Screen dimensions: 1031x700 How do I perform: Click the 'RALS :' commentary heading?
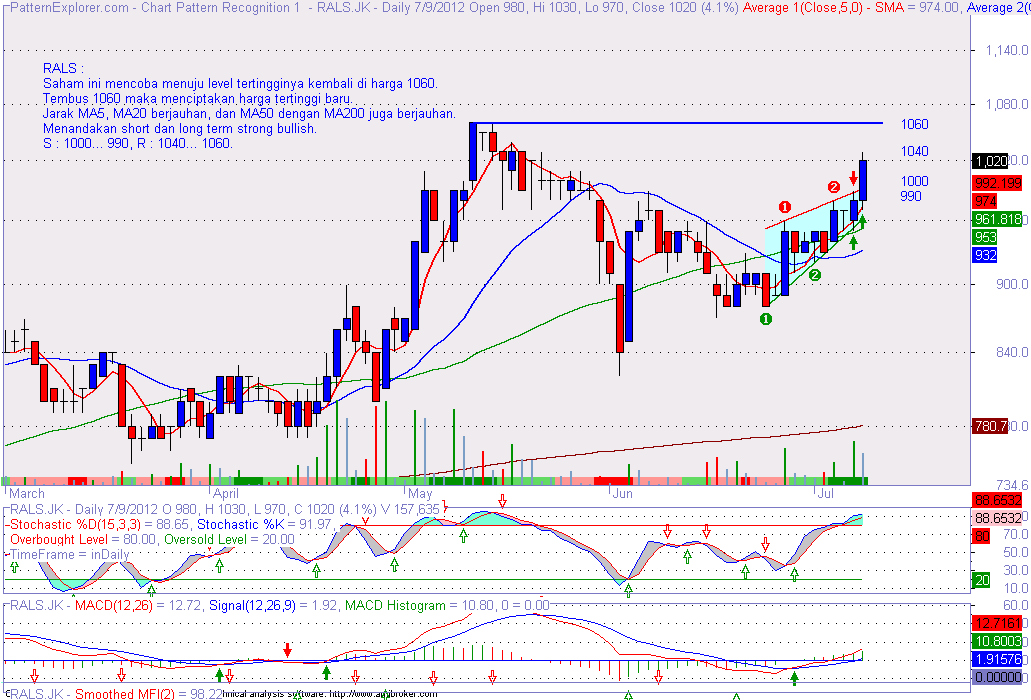[x=63, y=68]
